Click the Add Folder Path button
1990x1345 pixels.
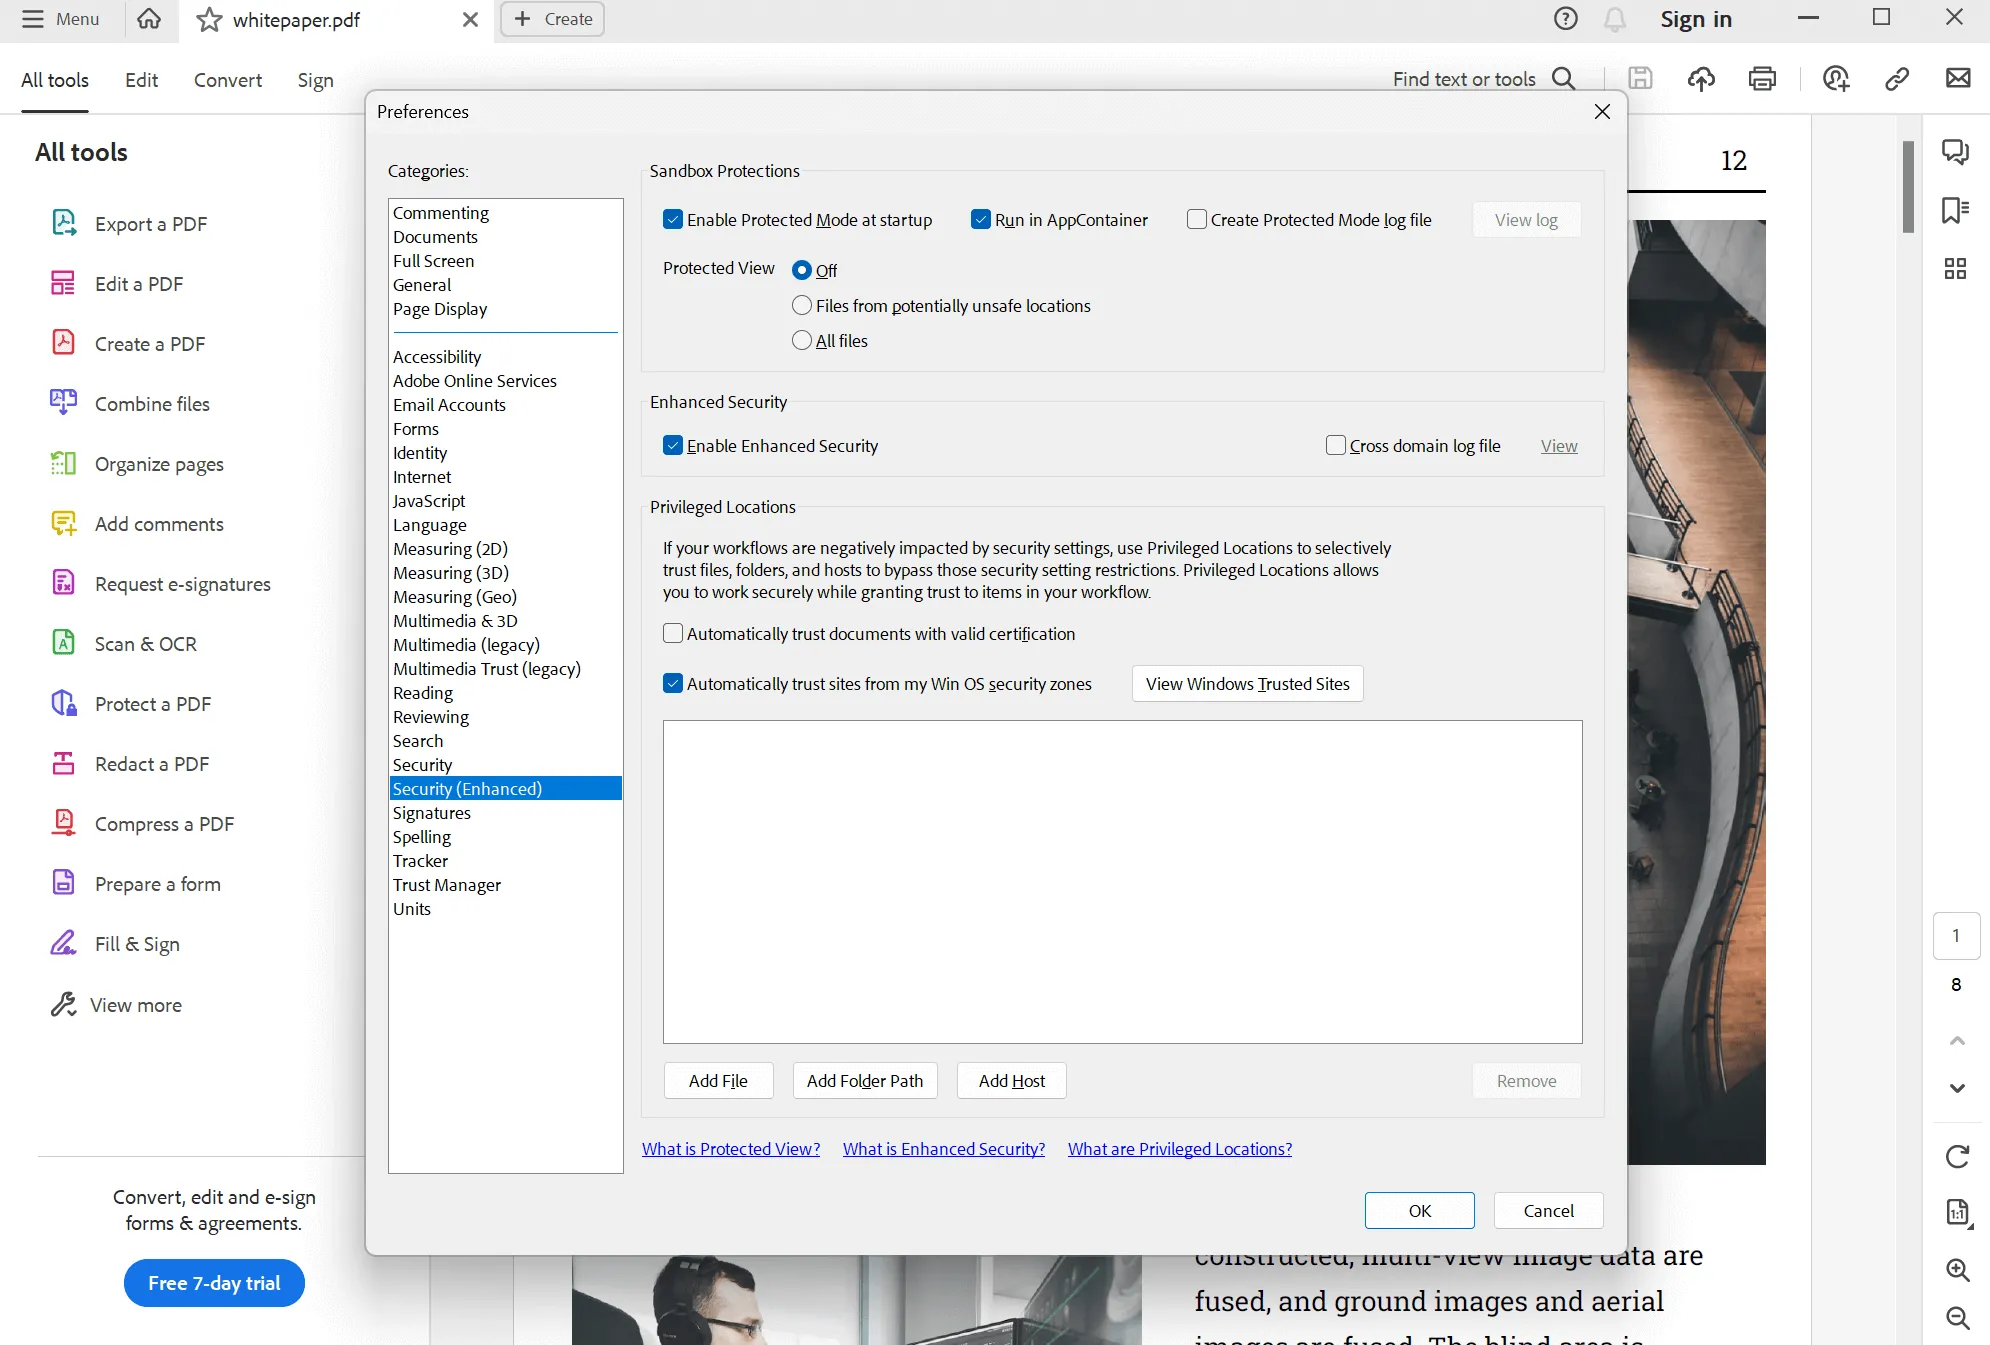(x=866, y=1081)
